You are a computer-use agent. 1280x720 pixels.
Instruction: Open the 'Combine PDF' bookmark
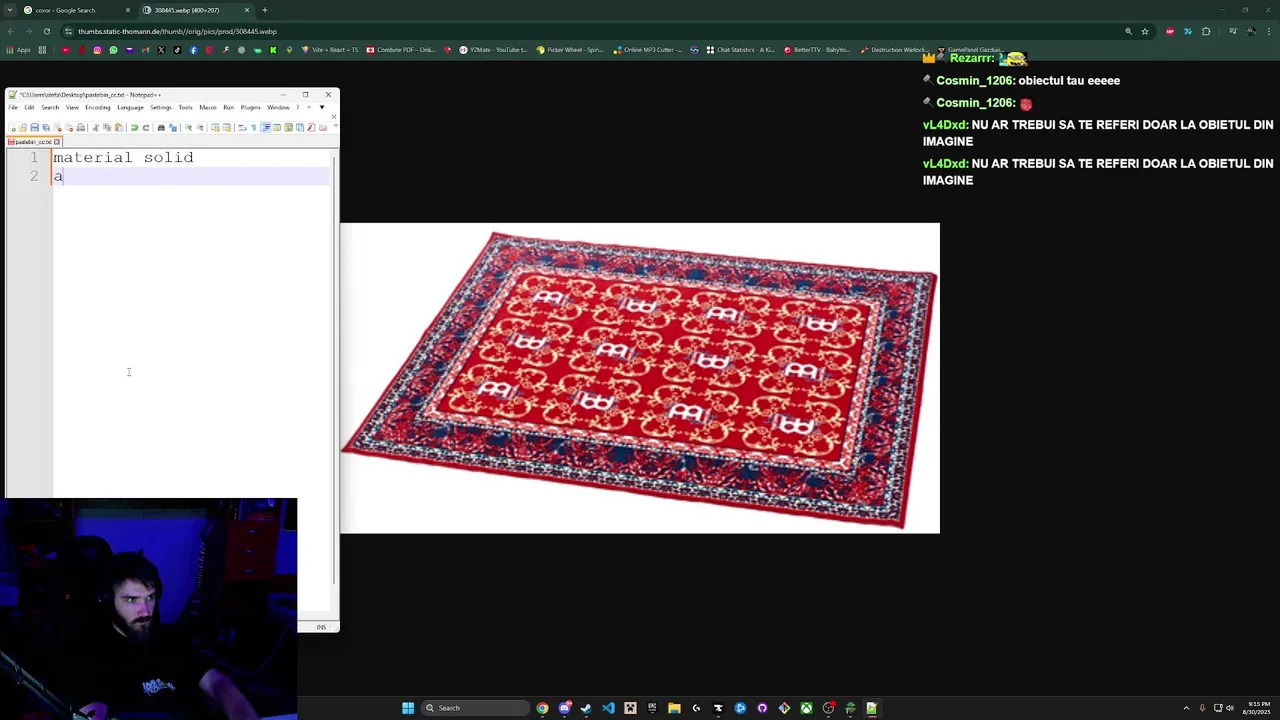pos(401,50)
